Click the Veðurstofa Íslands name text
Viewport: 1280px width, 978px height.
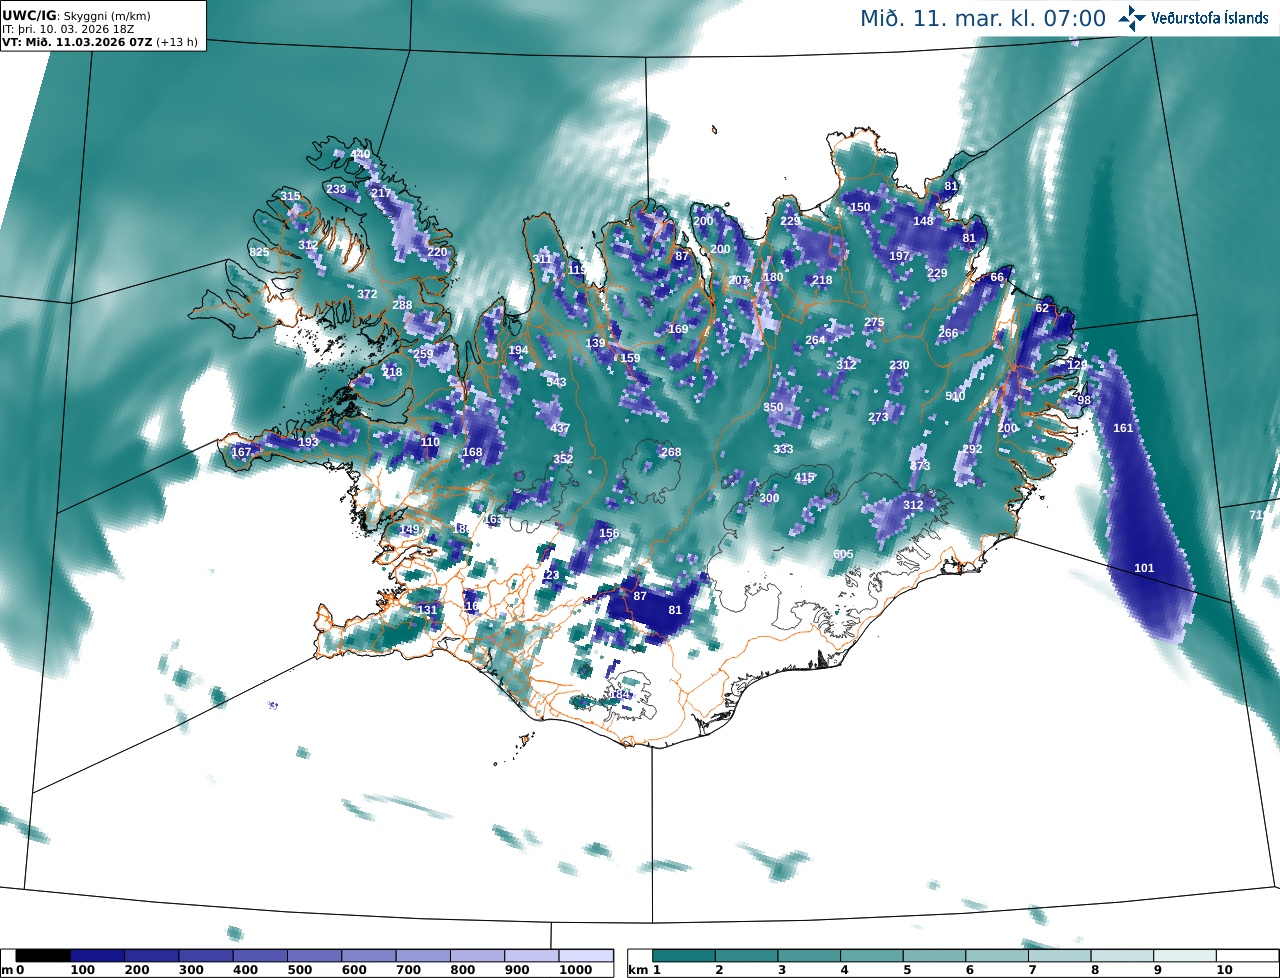click(1209, 18)
